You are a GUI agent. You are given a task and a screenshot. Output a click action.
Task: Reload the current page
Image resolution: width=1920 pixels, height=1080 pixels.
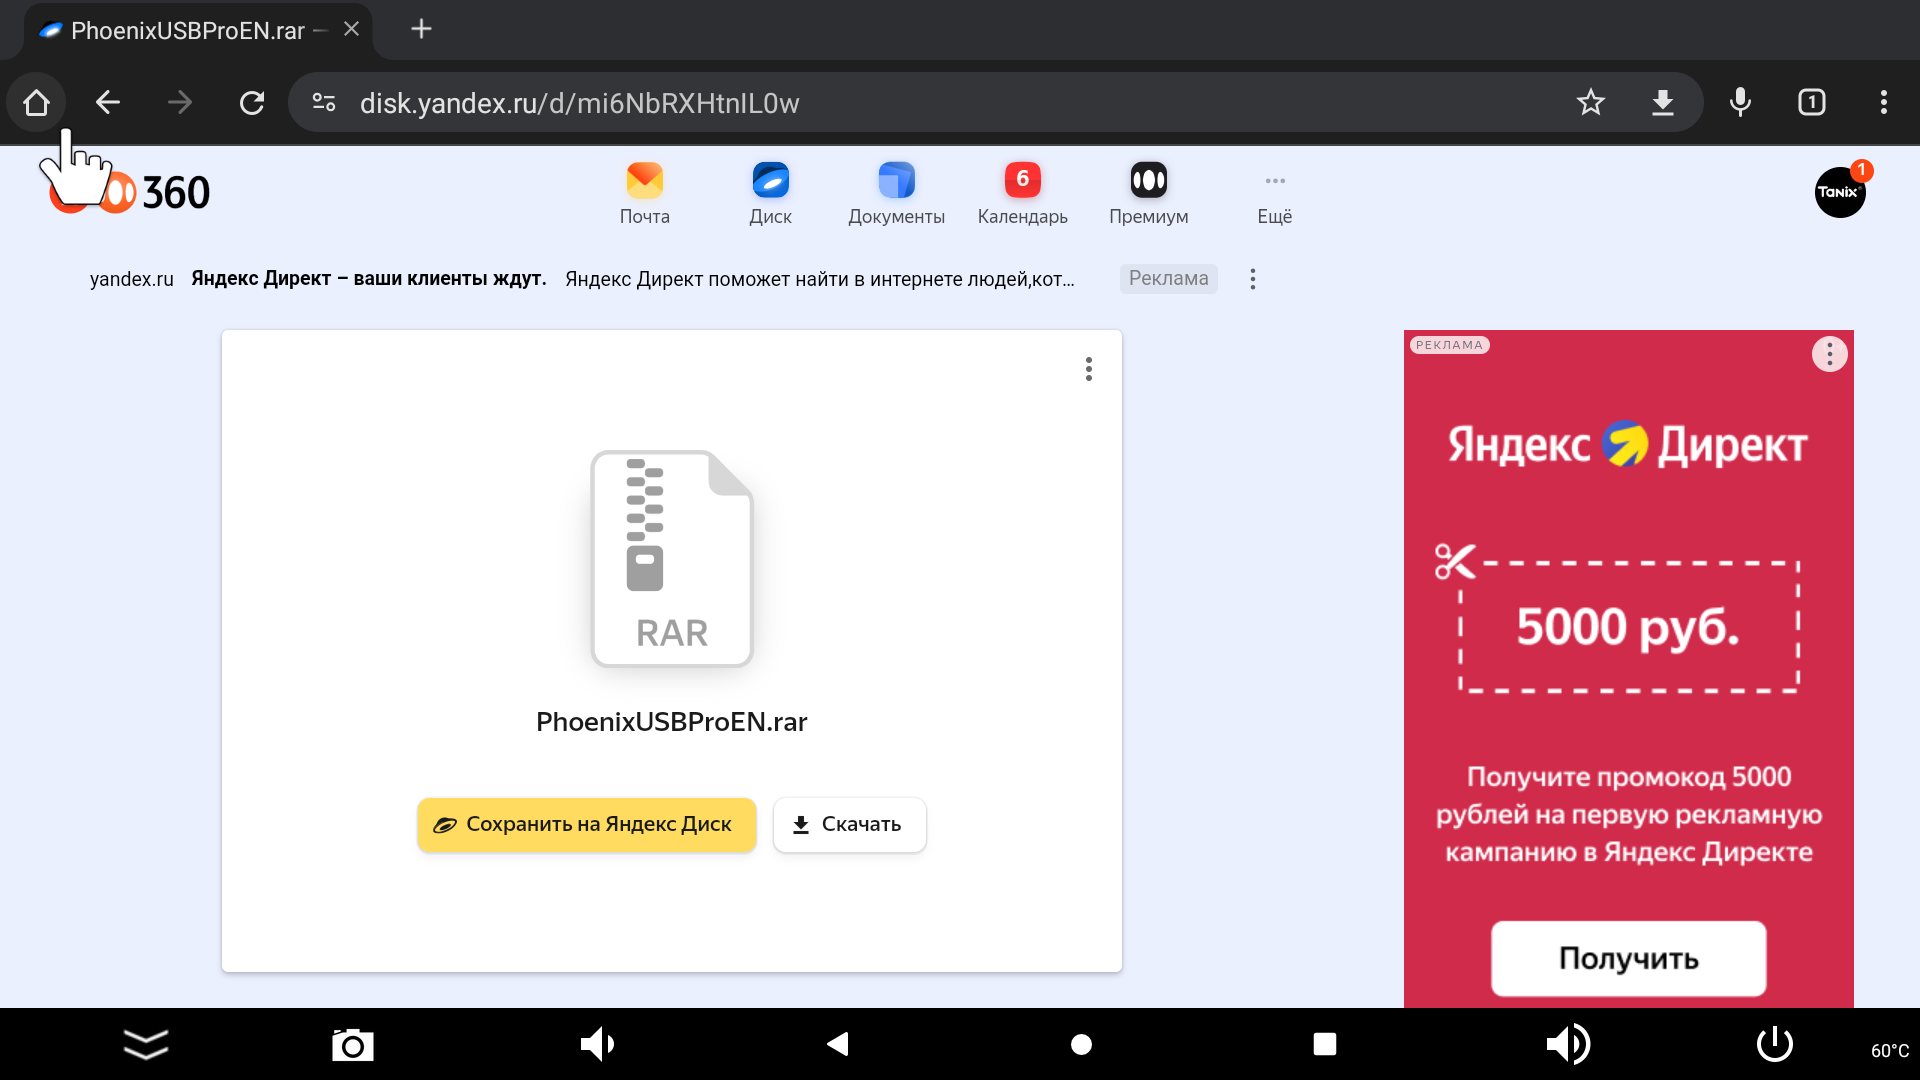(252, 102)
